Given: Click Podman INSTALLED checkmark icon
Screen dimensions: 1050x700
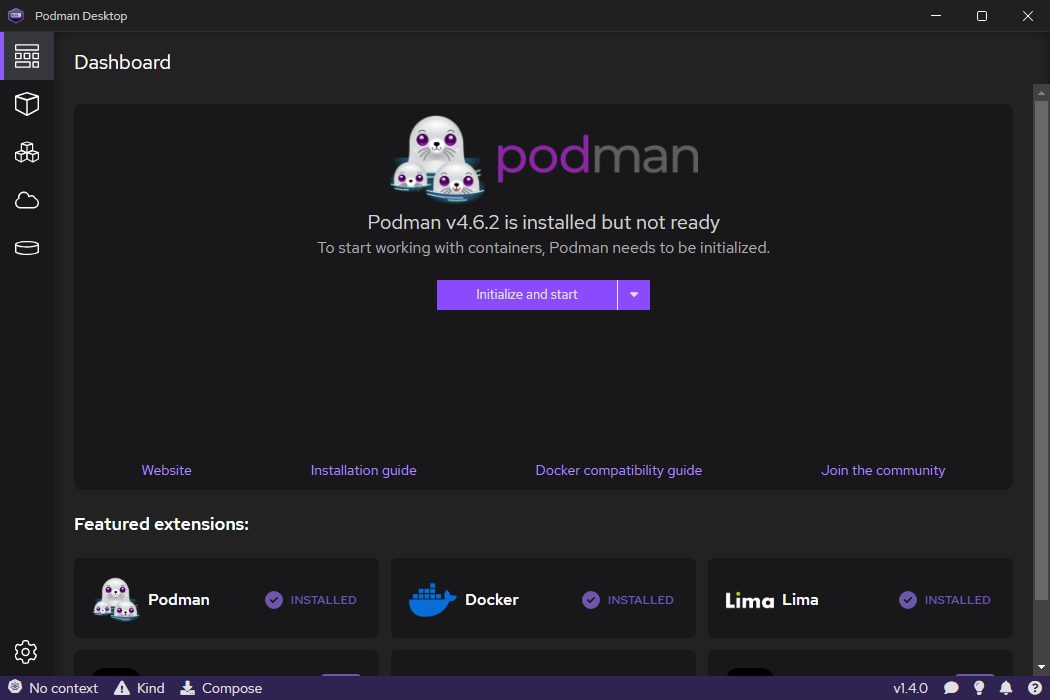Looking at the screenshot, I should [274, 600].
